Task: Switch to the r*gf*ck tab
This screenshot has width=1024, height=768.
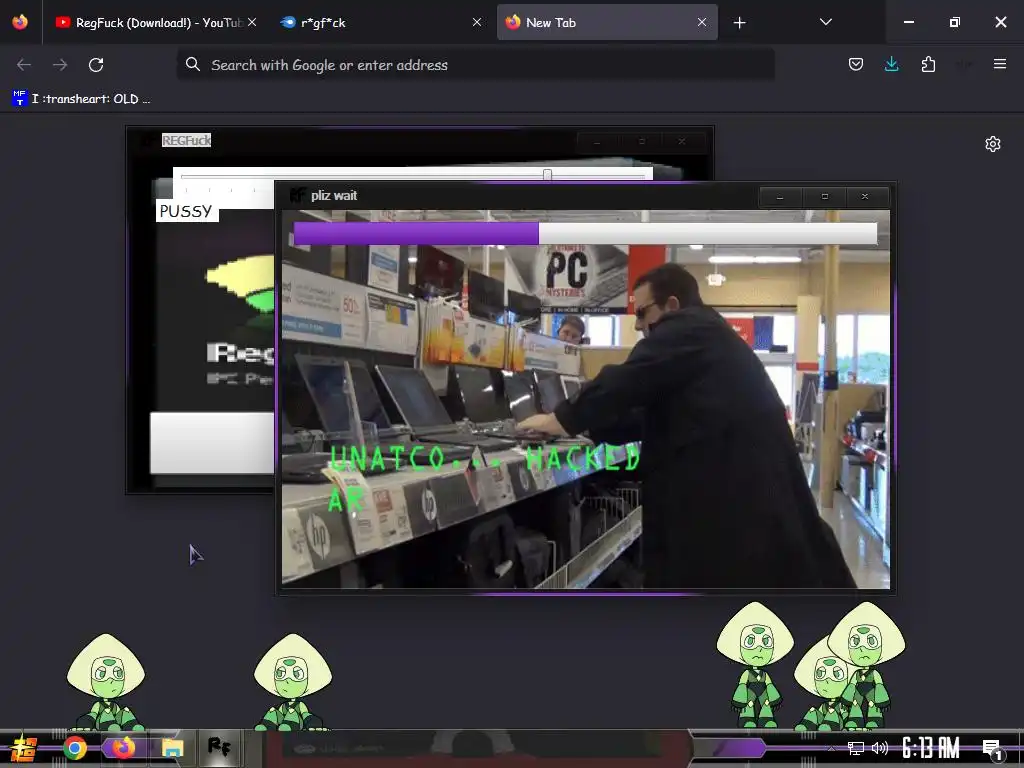Action: [381, 22]
